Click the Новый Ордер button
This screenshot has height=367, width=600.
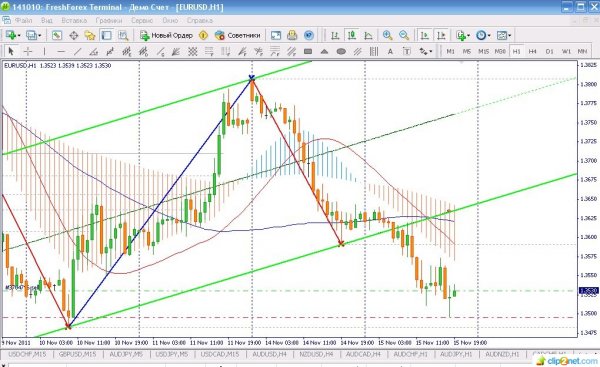pos(166,36)
